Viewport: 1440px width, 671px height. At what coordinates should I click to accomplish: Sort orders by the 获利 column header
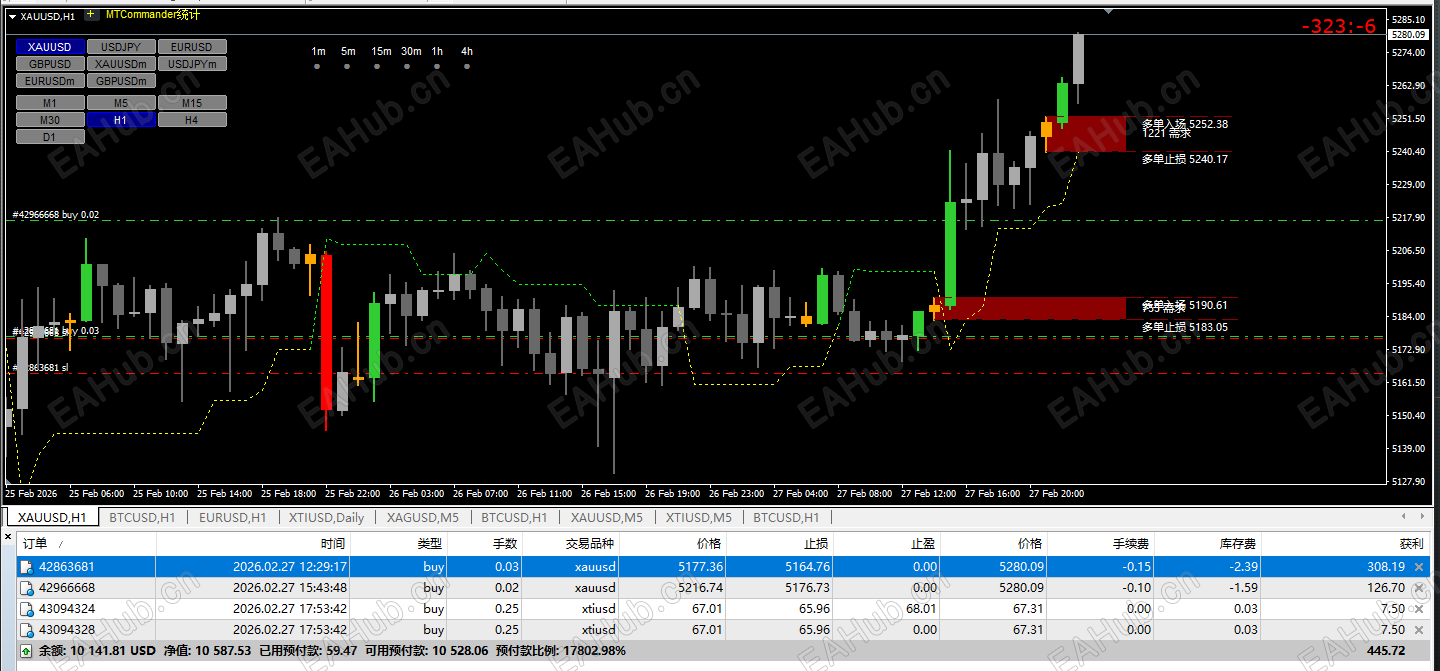(x=1345, y=543)
